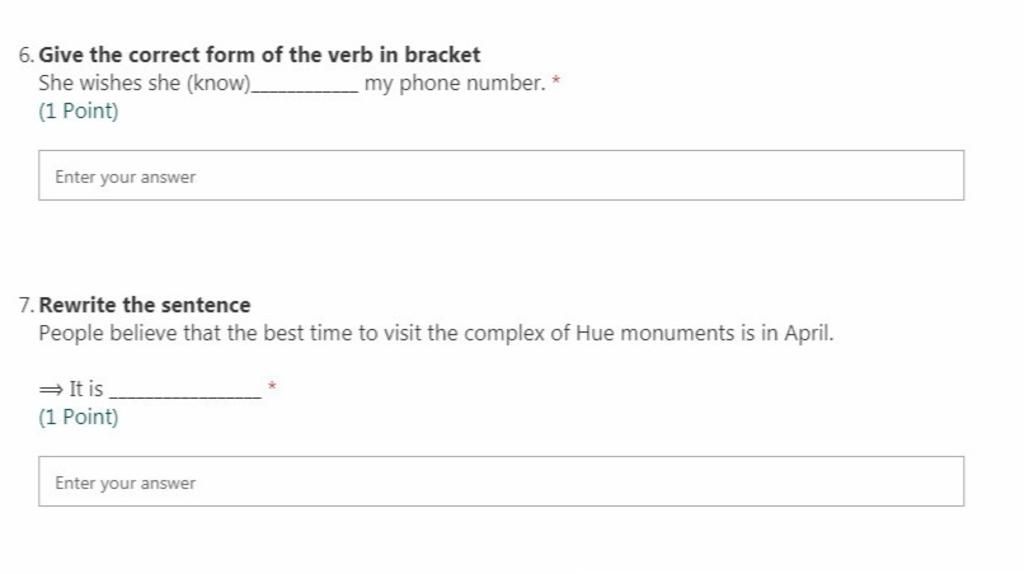Click the red asterisk after 'It is' blank
Viewport: 1024px width, 574px height.
272,386
